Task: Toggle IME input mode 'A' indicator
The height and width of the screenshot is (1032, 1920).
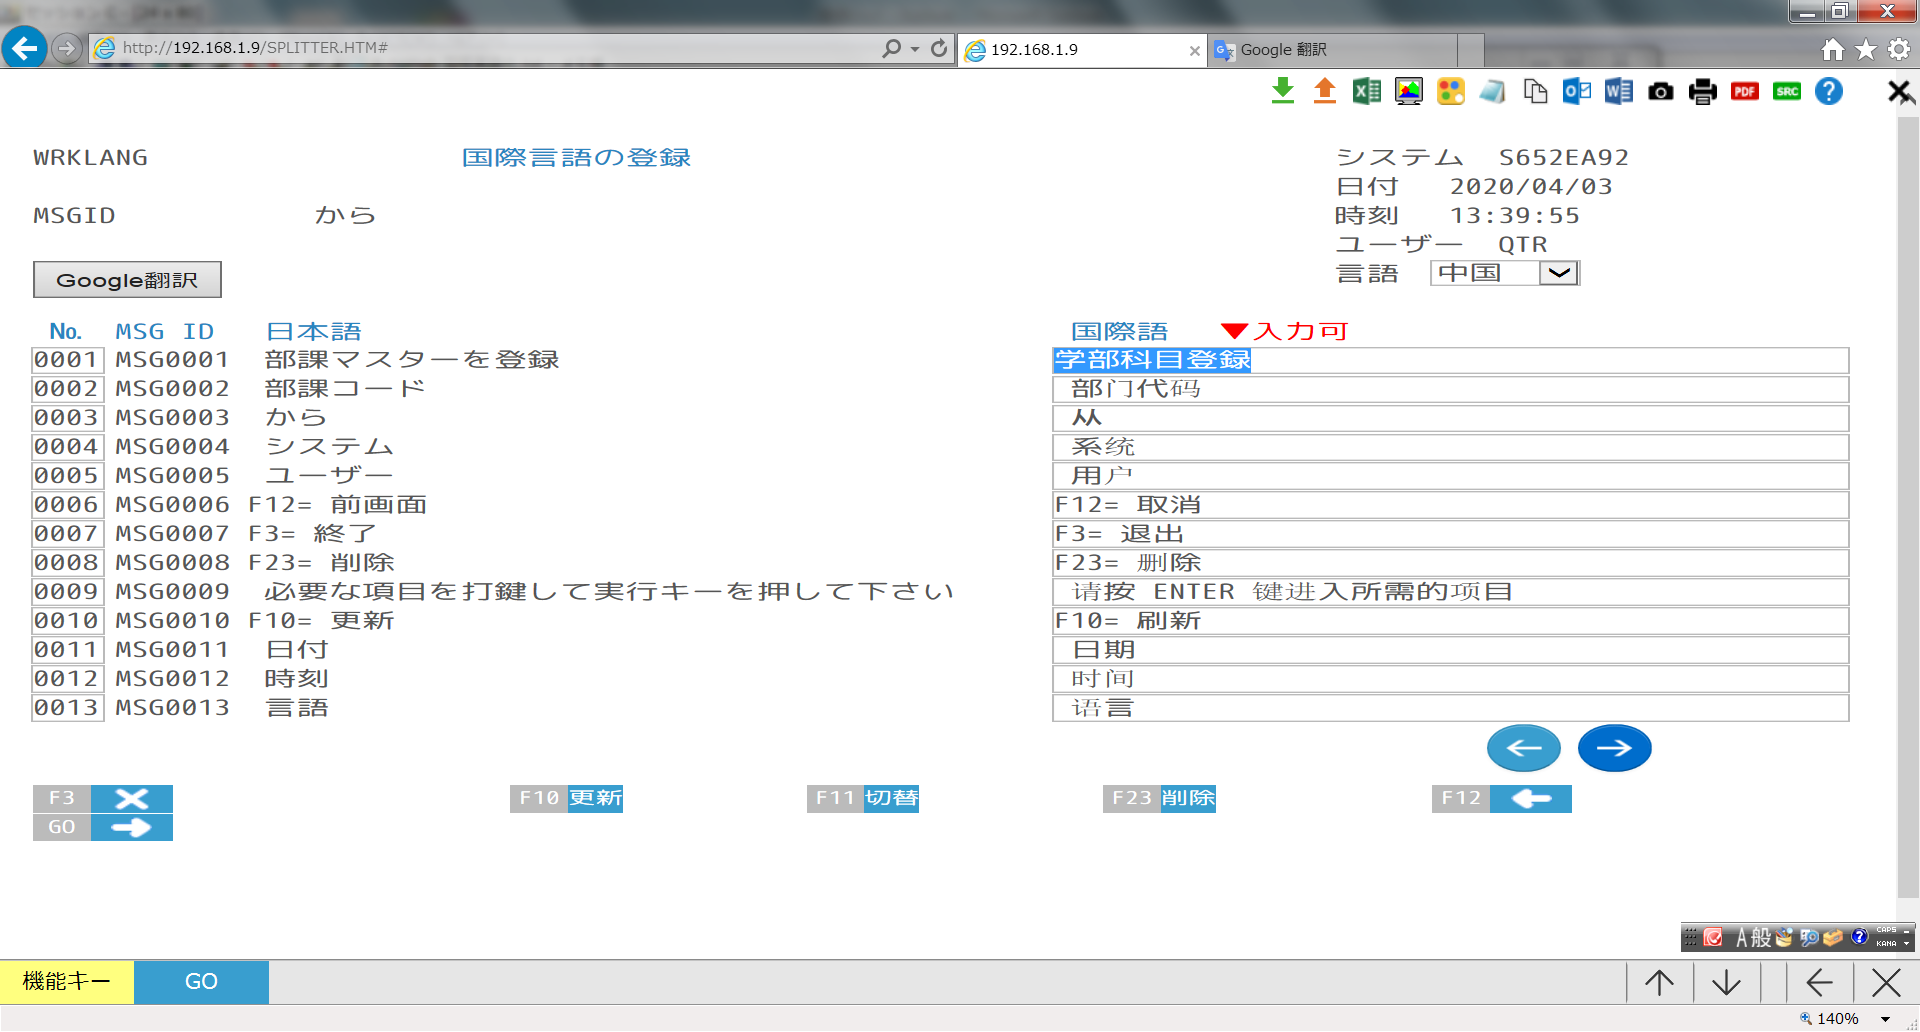Action: tap(1741, 938)
